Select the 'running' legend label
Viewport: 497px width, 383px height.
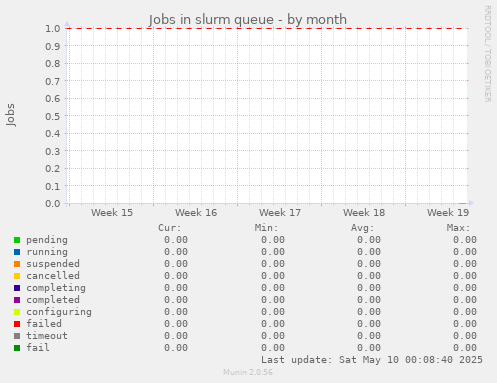click(x=47, y=252)
